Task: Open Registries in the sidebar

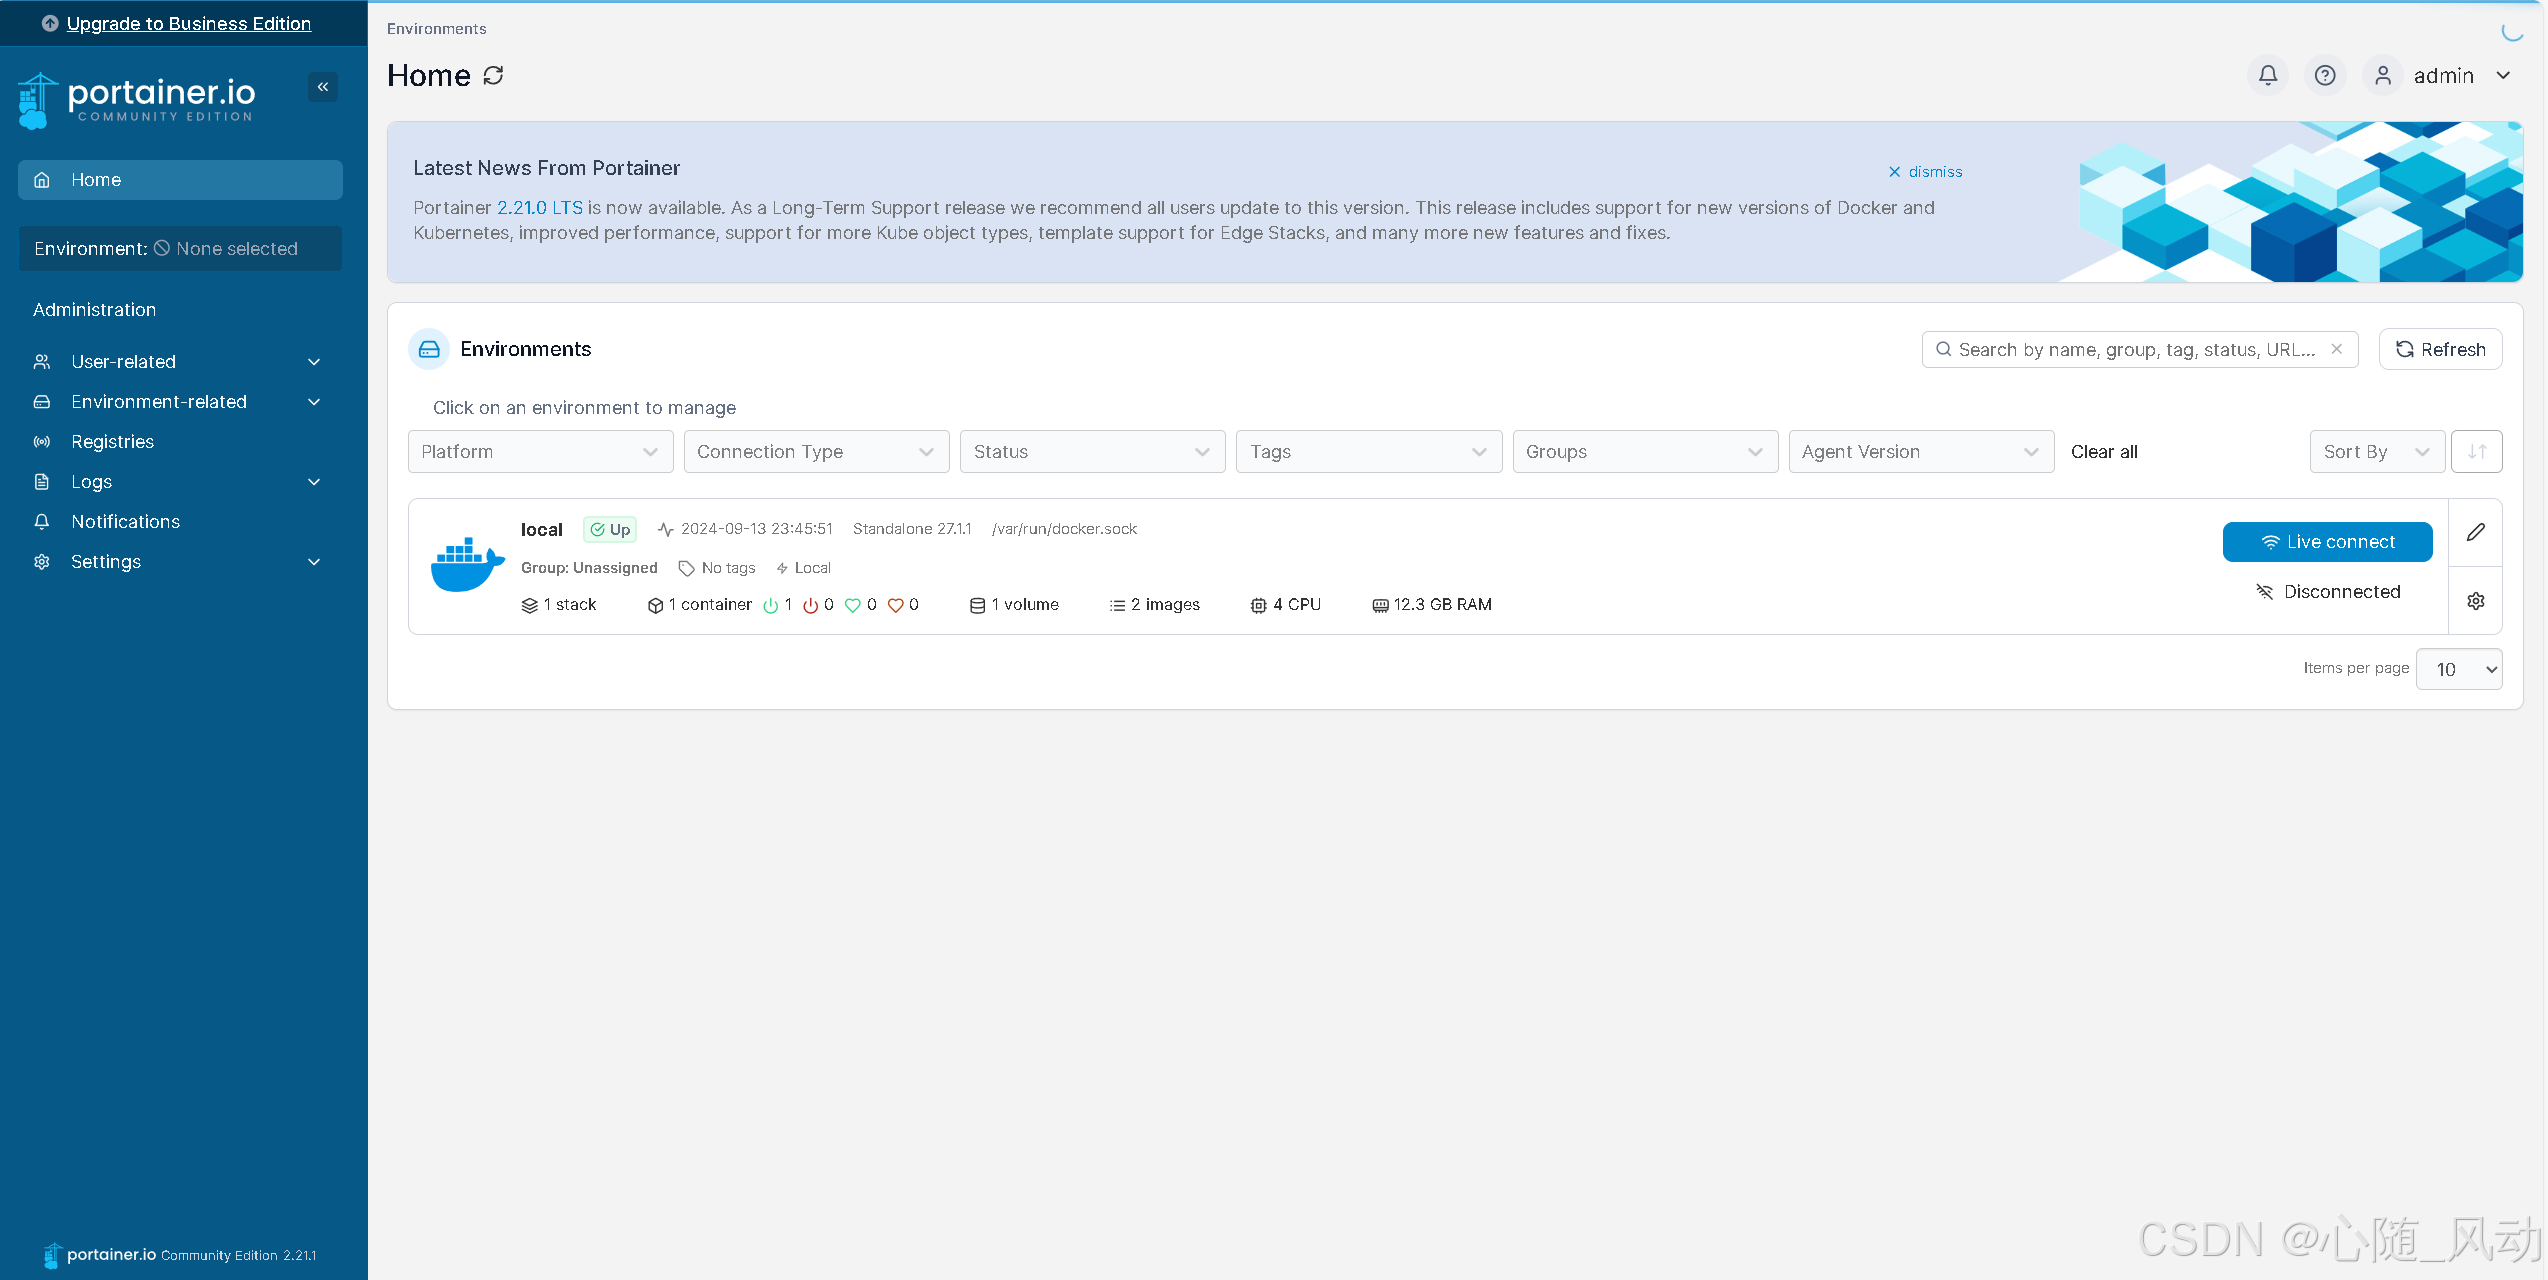Action: click(112, 442)
